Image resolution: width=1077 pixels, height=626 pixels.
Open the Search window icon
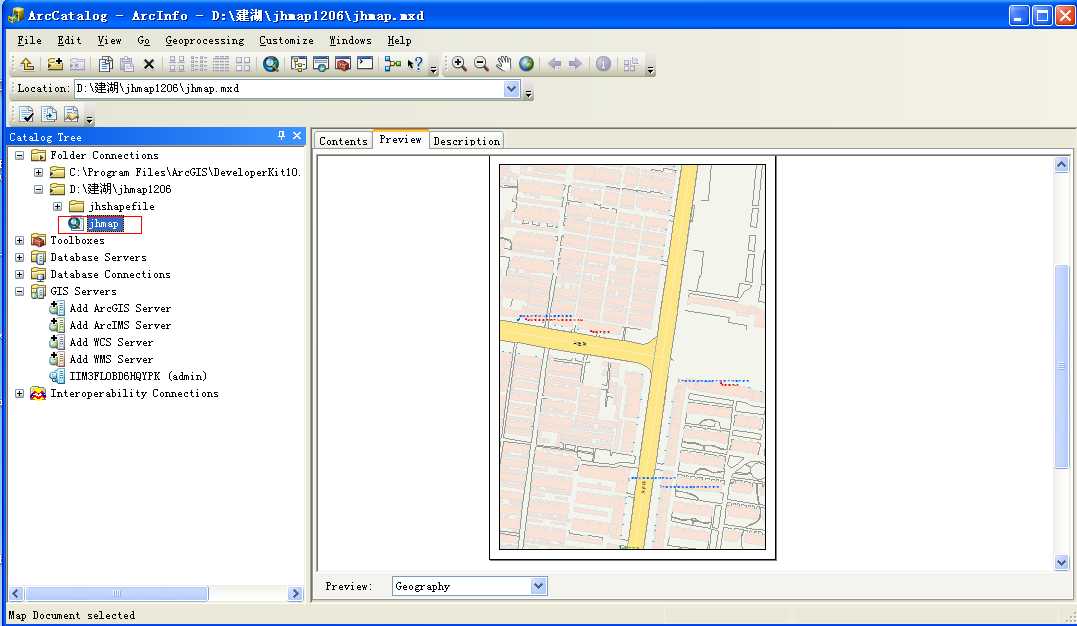tap(321, 64)
